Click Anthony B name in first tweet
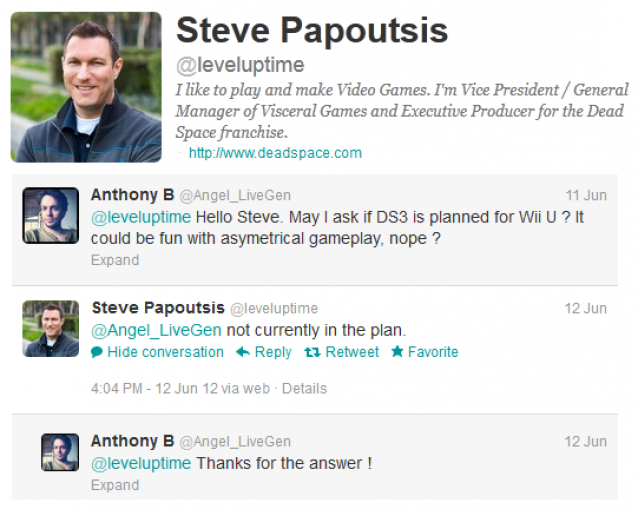 click(x=132, y=195)
